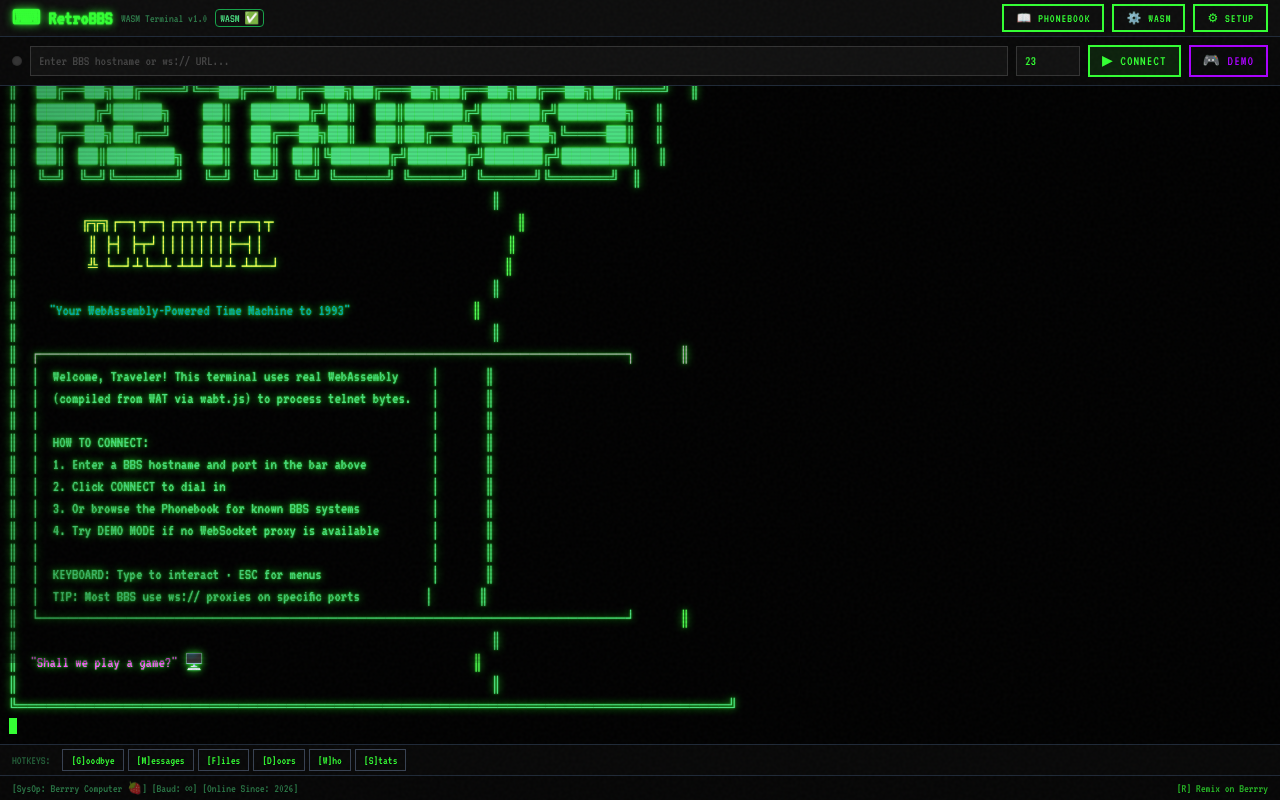
Task: Click the terminal cursor block
Action: coord(13,726)
